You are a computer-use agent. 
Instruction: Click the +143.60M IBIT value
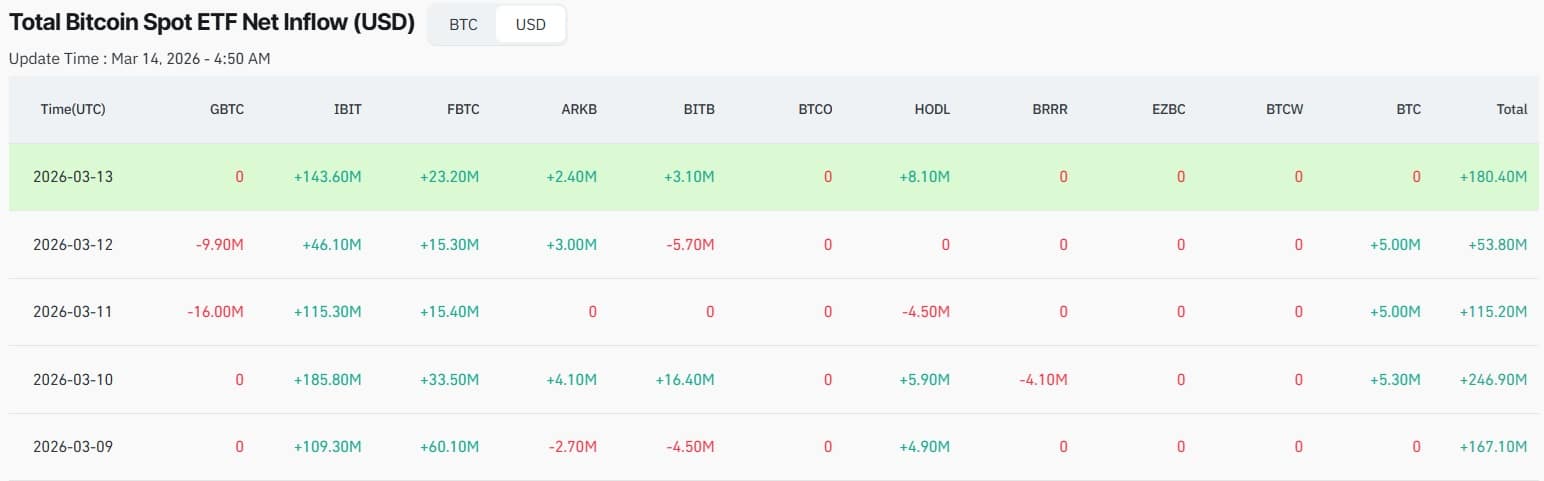click(327, 177)
